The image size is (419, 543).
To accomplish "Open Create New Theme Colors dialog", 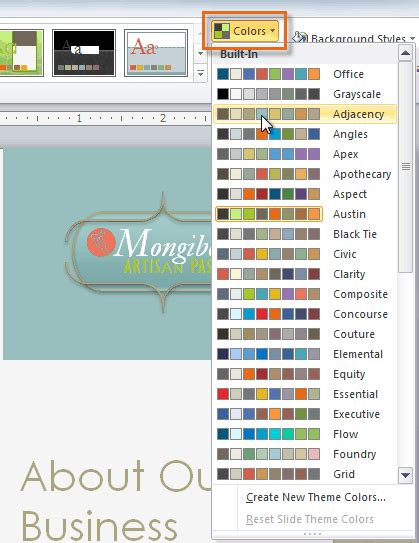I will tap(316, 497).
